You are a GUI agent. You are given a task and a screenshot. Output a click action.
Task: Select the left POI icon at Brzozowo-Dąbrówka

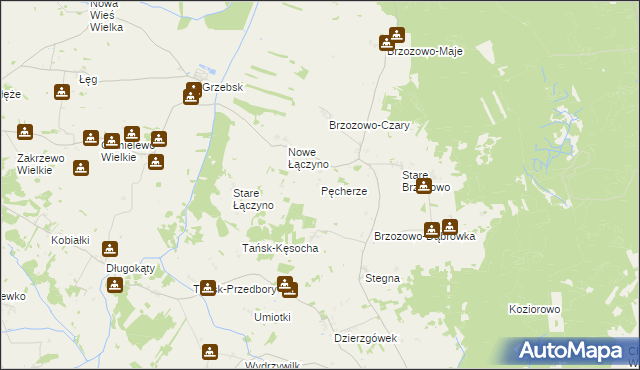(x=432, y=230)
